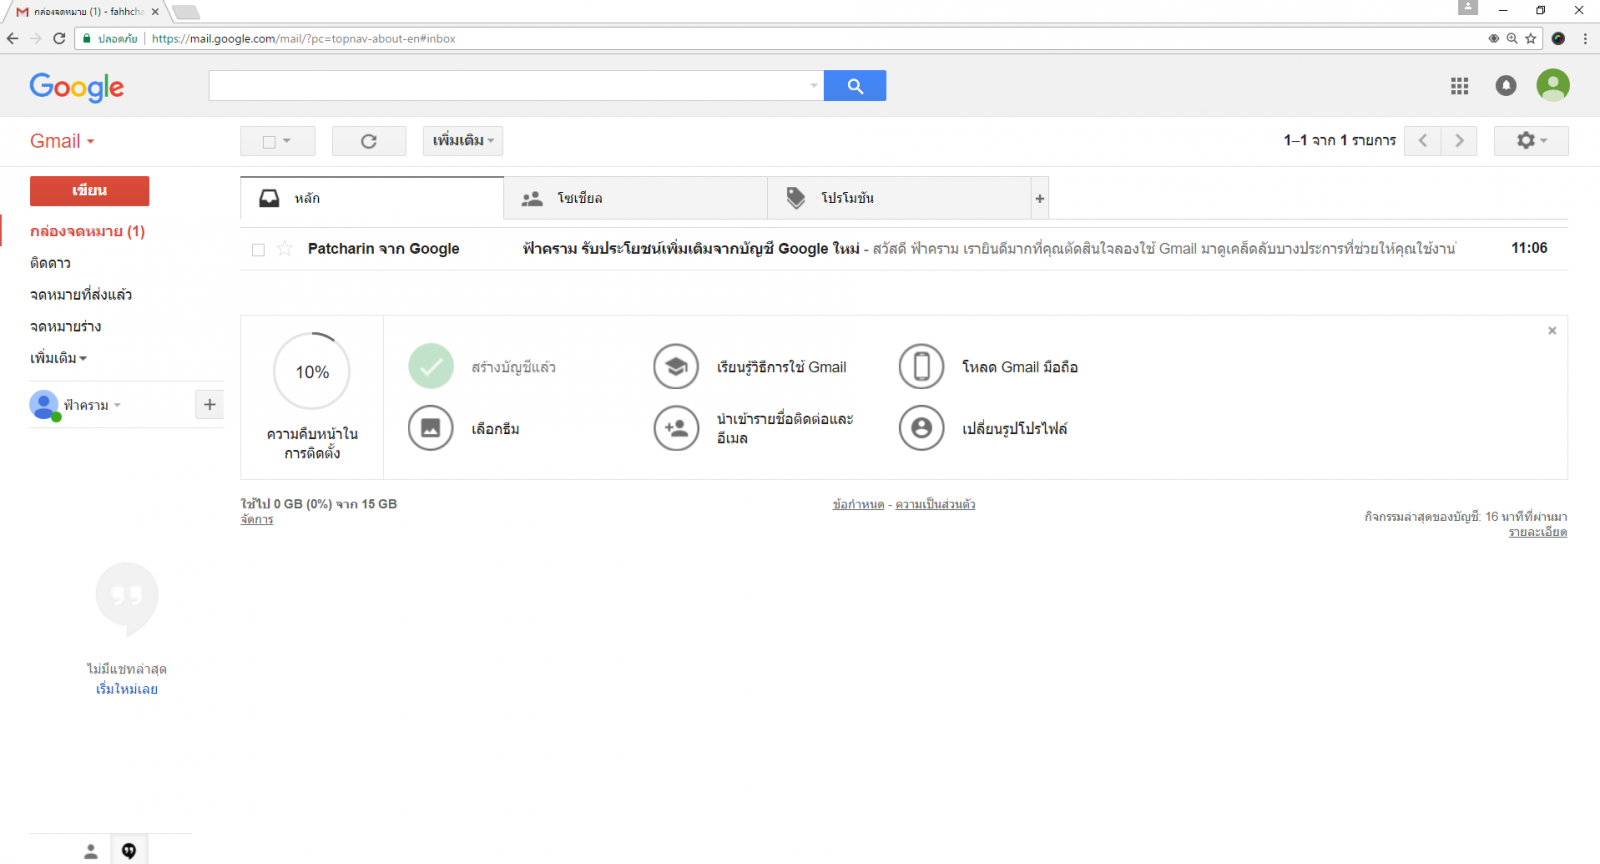Image resolution: width=1600 pixels, height=864 pixels.
Task: Bookmark this page with star
Action: pos(1530,39)
